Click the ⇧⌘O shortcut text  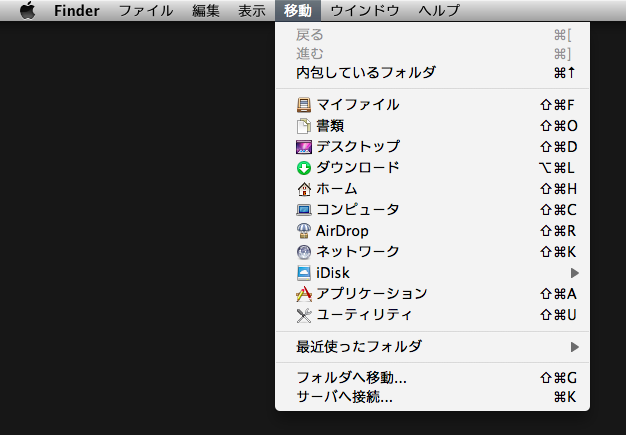click(559, 126)
